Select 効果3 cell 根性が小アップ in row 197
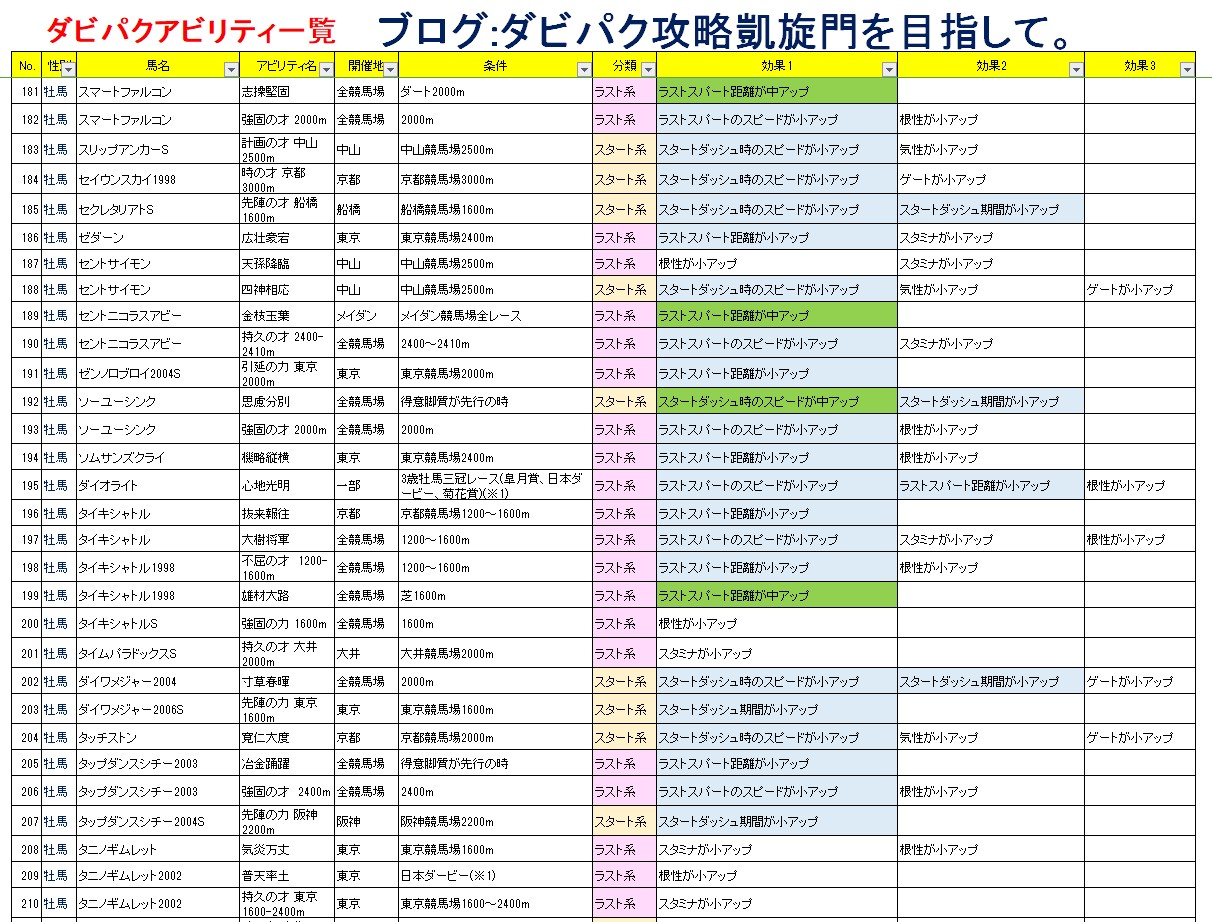The image size is (1212, 922). [1140, 540]
